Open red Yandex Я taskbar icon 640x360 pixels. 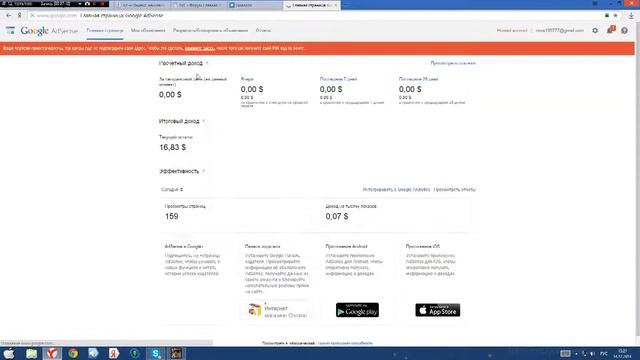pyautogui.click(x=114, y=353)
